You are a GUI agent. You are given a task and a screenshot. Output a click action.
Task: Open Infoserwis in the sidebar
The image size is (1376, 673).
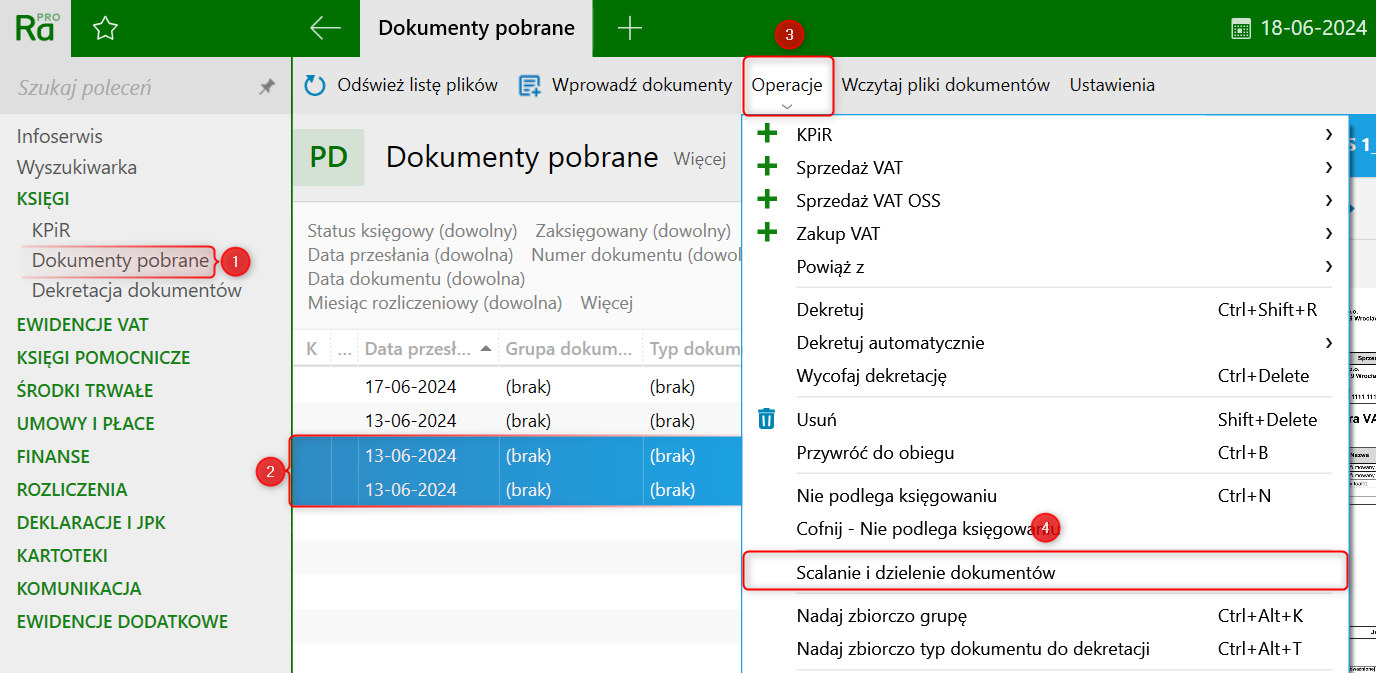[x=60, y=136]
